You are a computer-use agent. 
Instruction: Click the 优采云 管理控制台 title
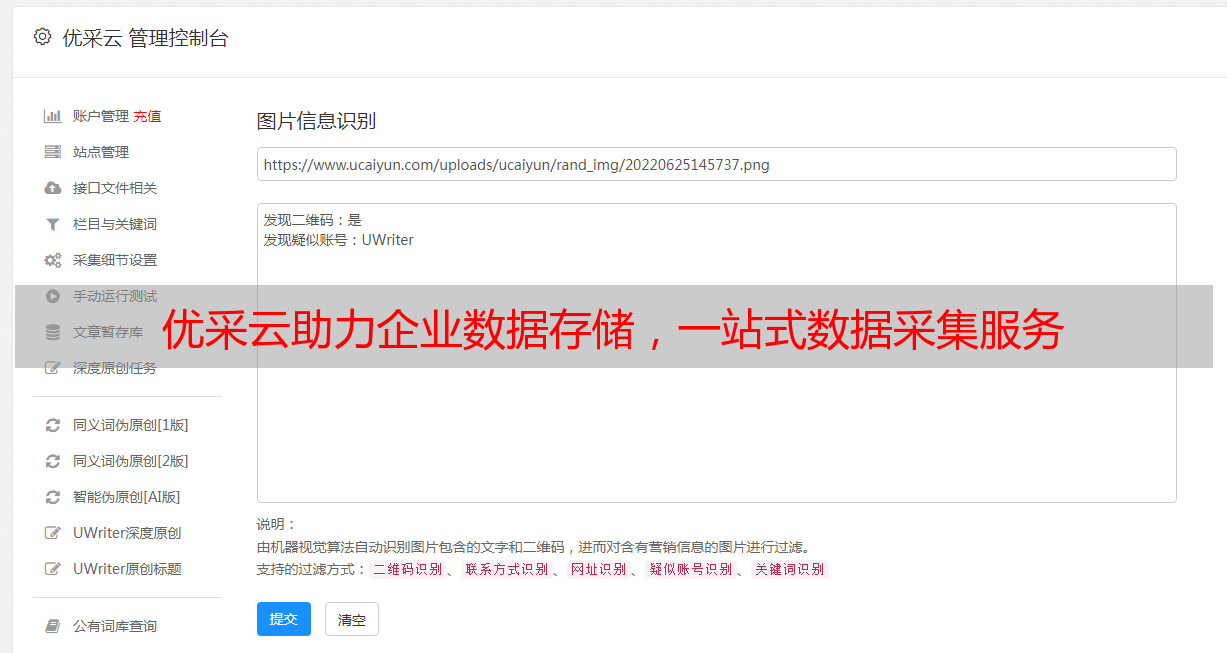pos(145,38)
